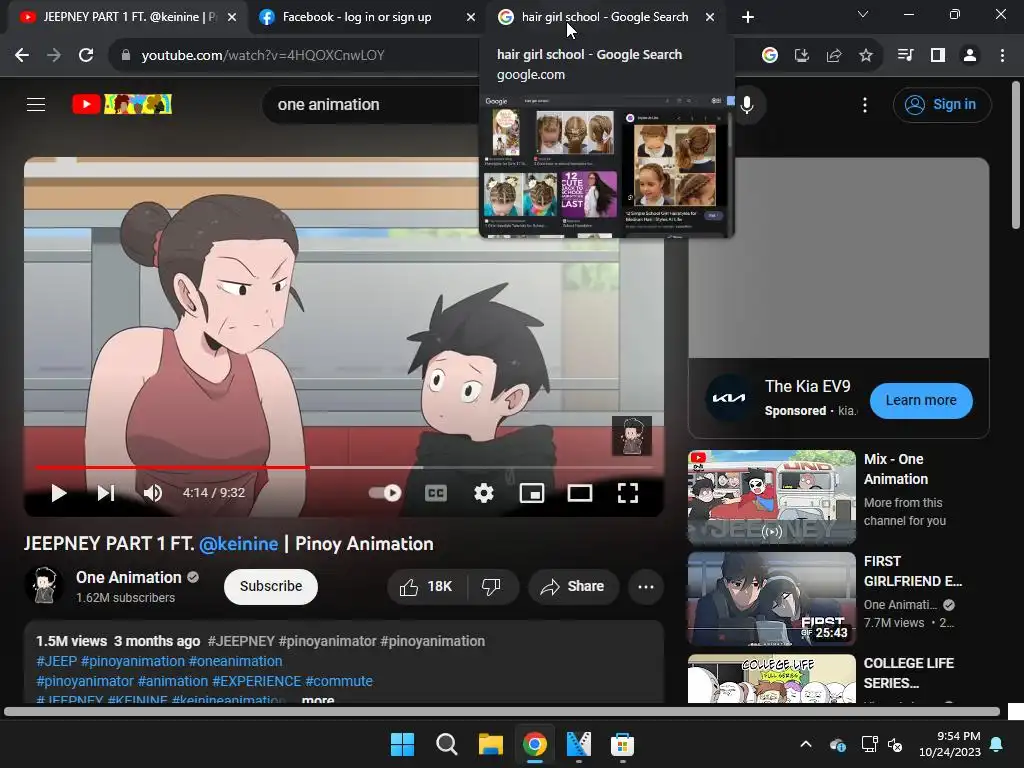Open 'FIRST GIRLFRIEND' video thumbnail
Image resolution: width=1024 pixels, height=768 pixels.
(x=772, y=599)
